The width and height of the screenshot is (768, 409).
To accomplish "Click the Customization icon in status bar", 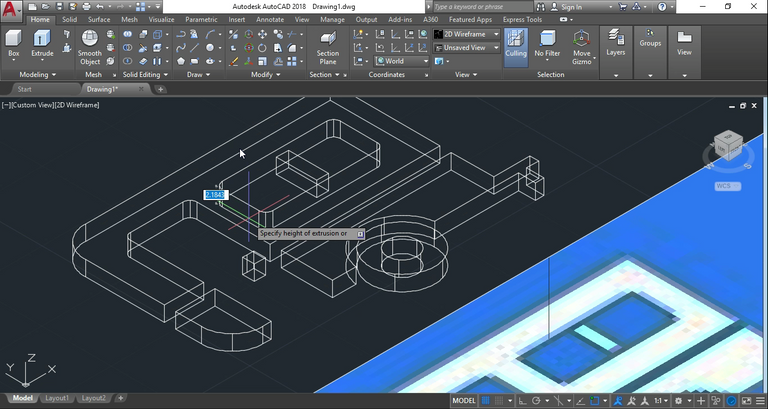I will pyautogui.click(x=759, y=401).
